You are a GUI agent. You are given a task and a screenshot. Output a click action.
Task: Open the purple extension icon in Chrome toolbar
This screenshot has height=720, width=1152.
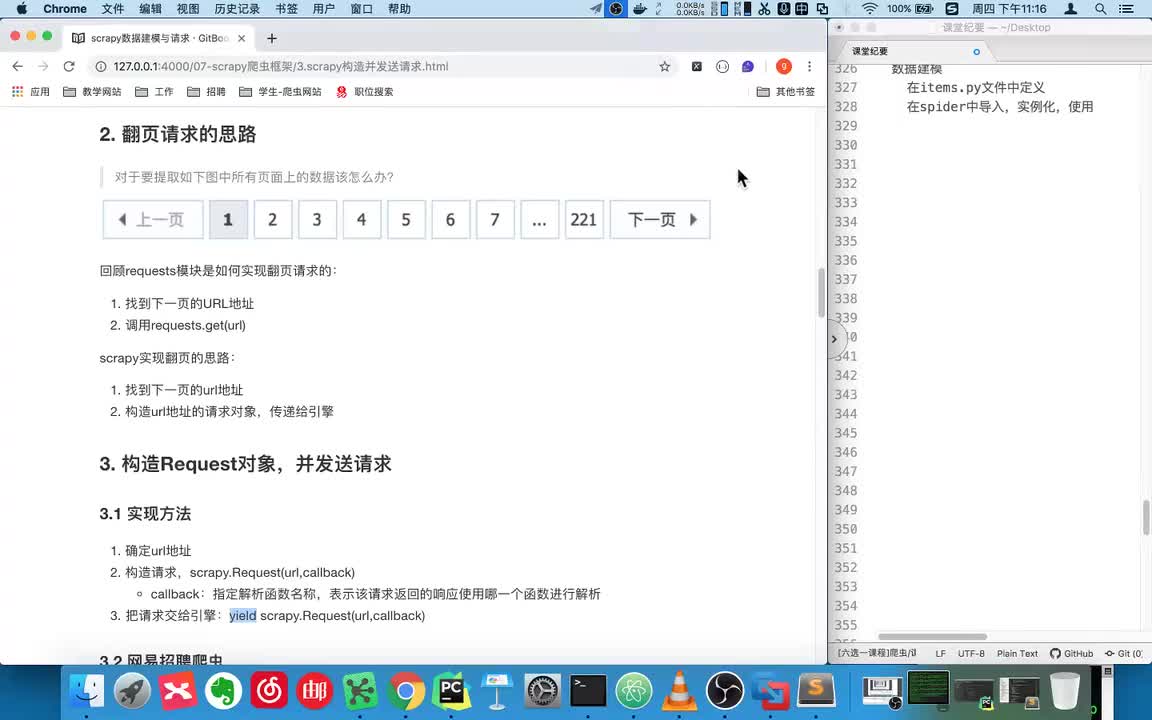point(748,66)
